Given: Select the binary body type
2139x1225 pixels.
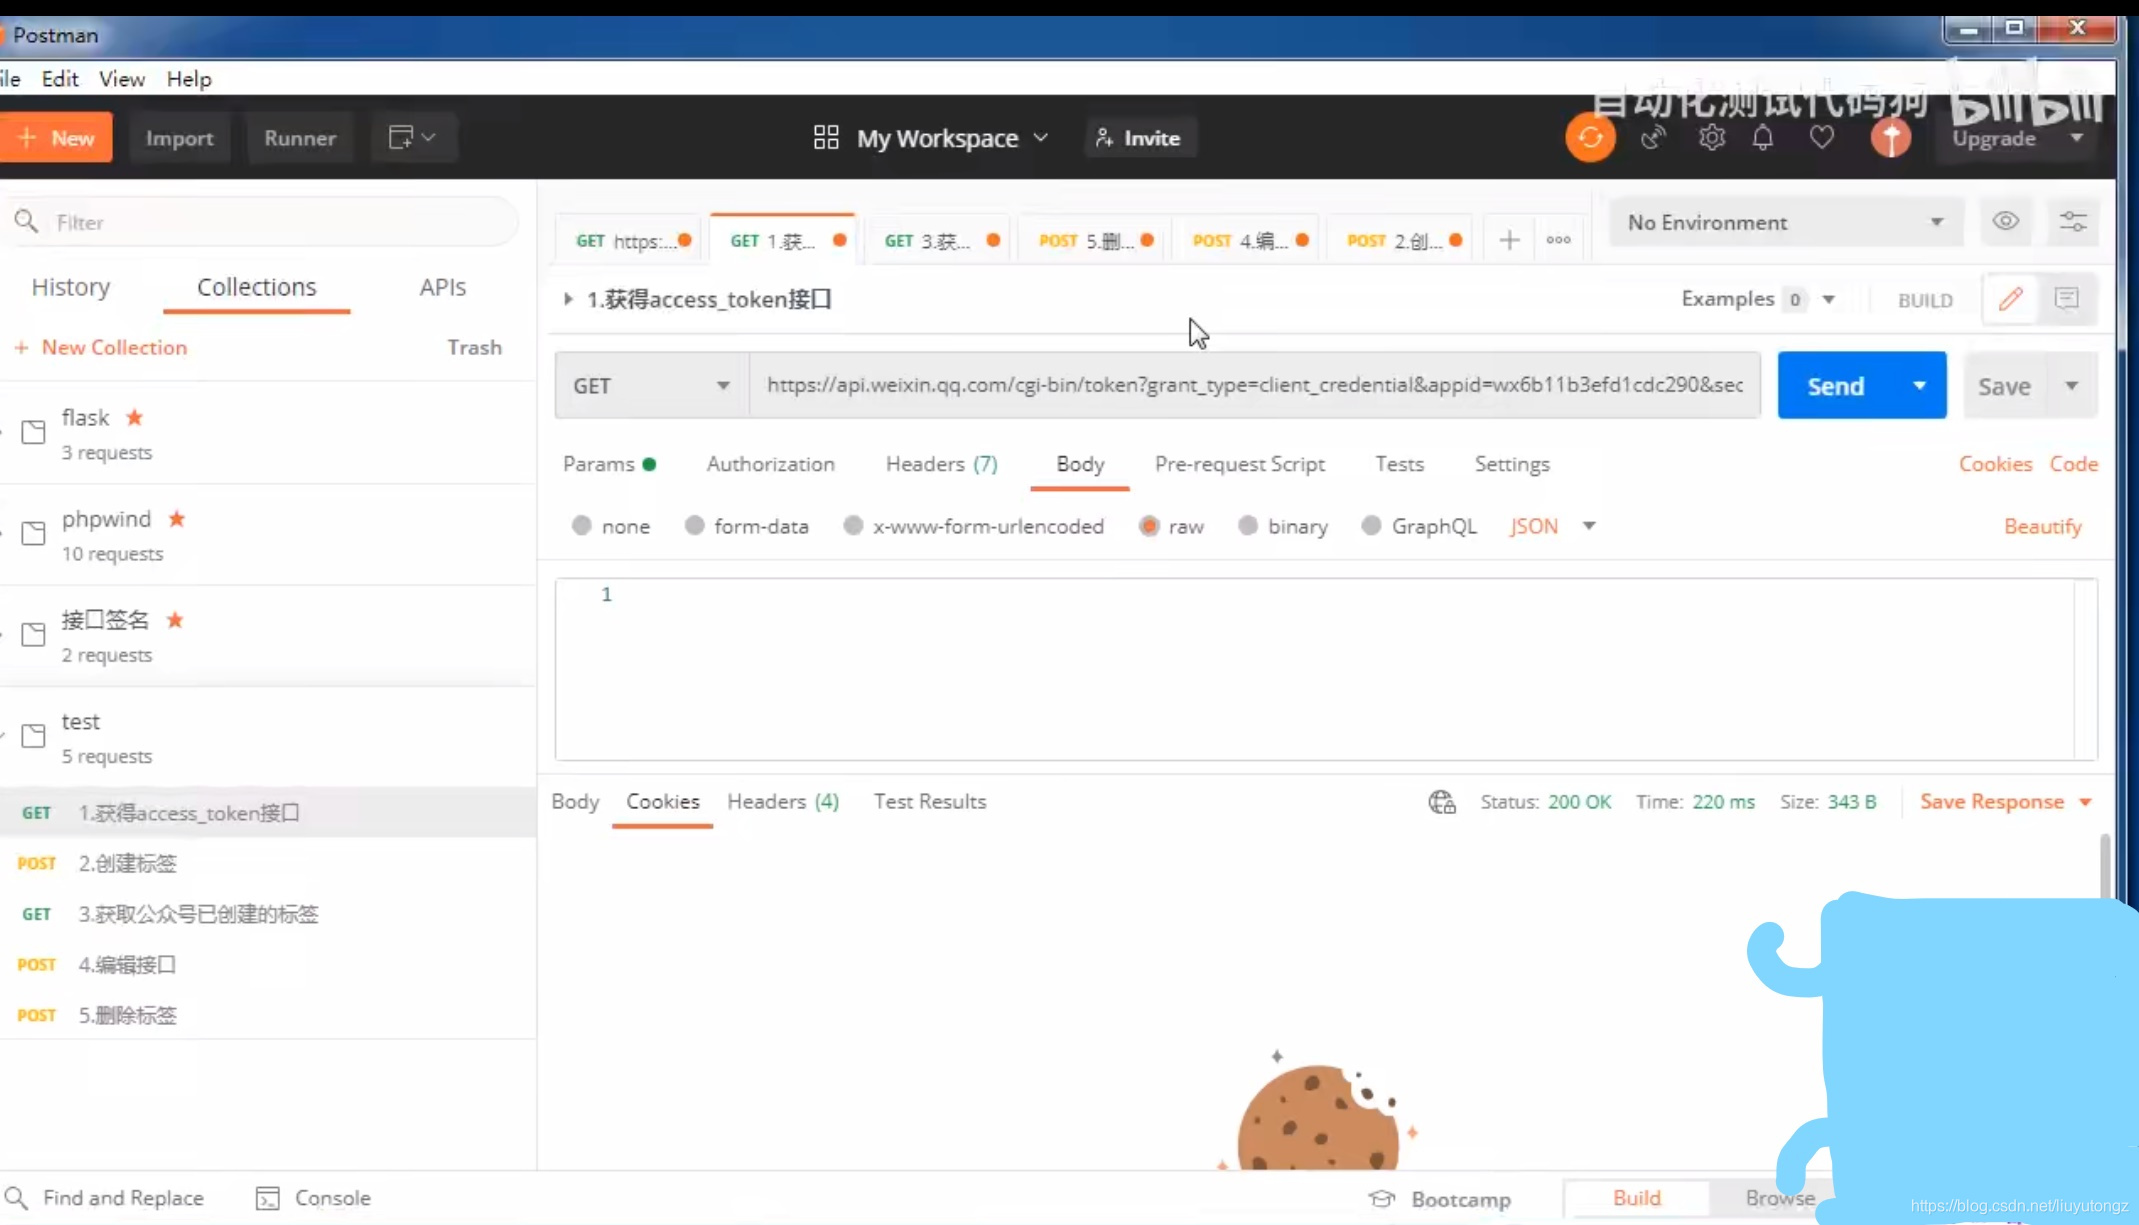Looking at the screenshot, I should pos(1248,526).
